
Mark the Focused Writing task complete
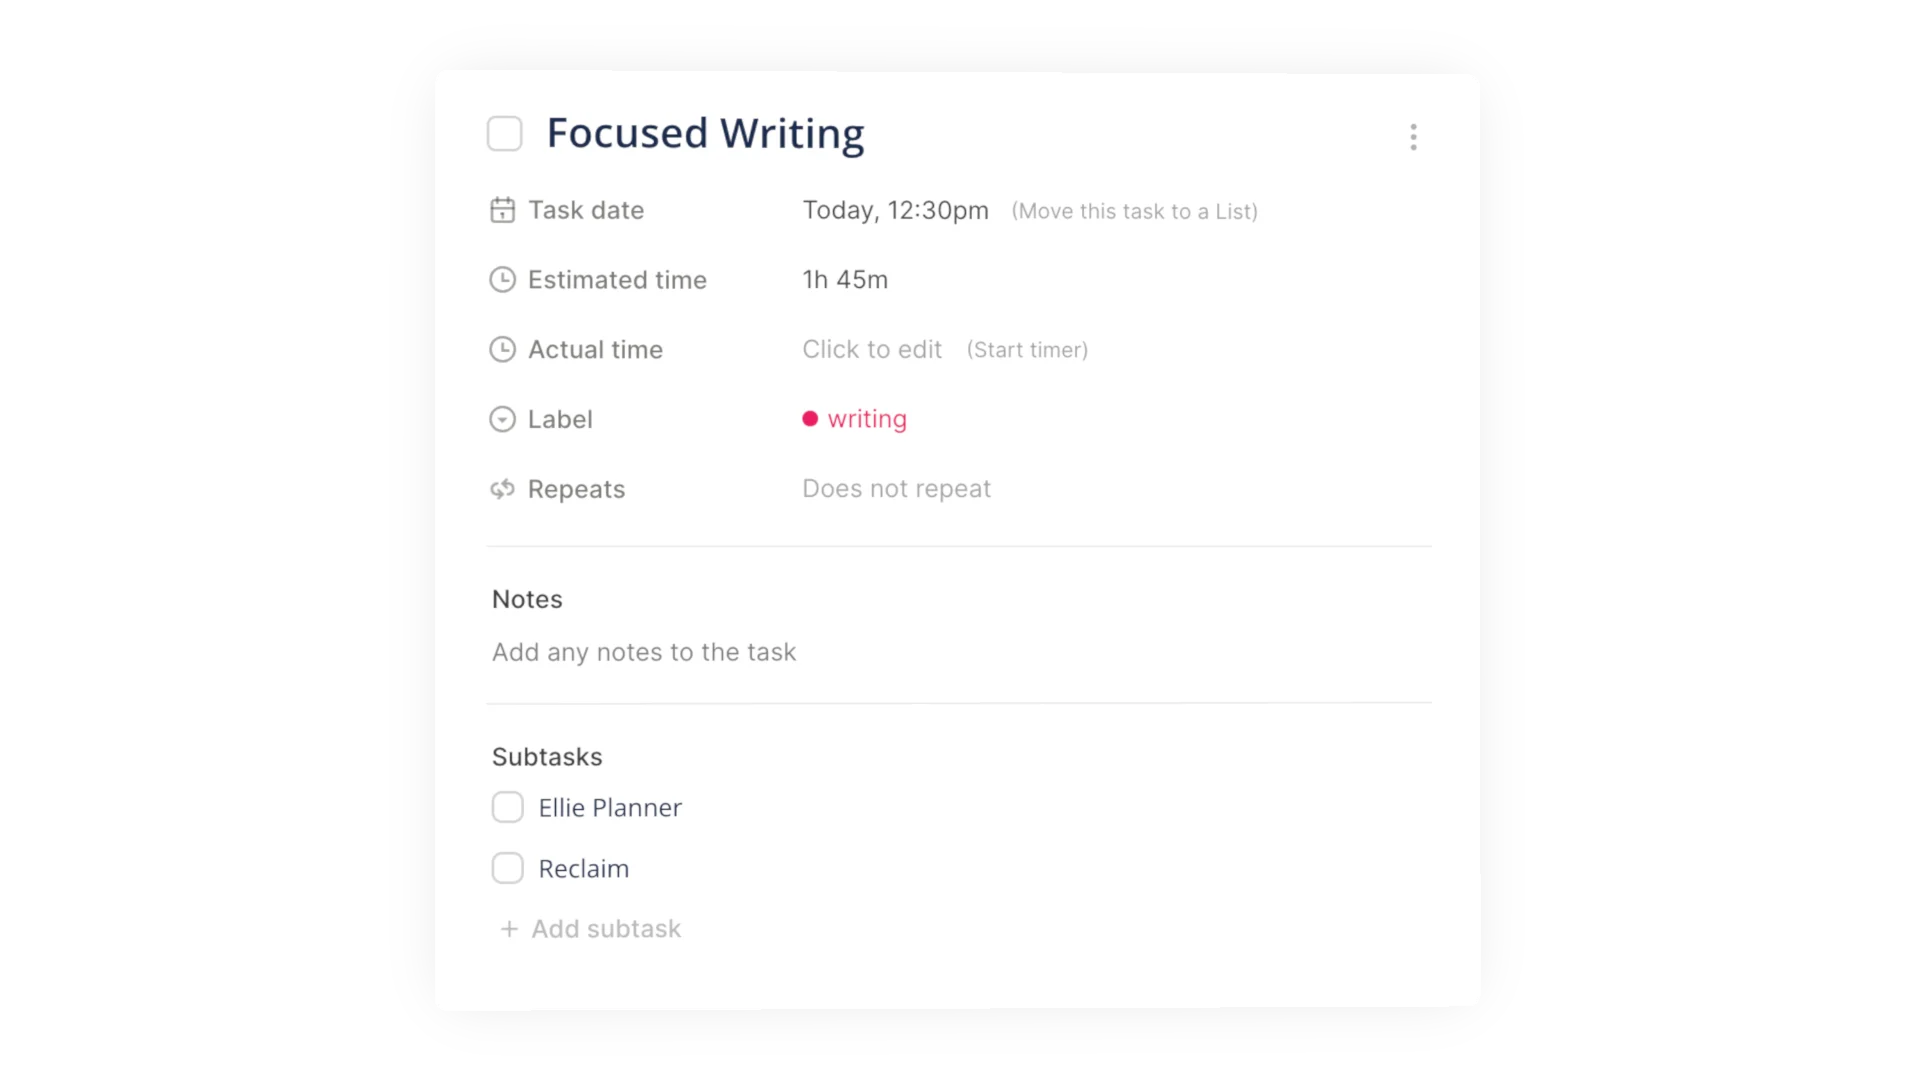coord(505,133)
